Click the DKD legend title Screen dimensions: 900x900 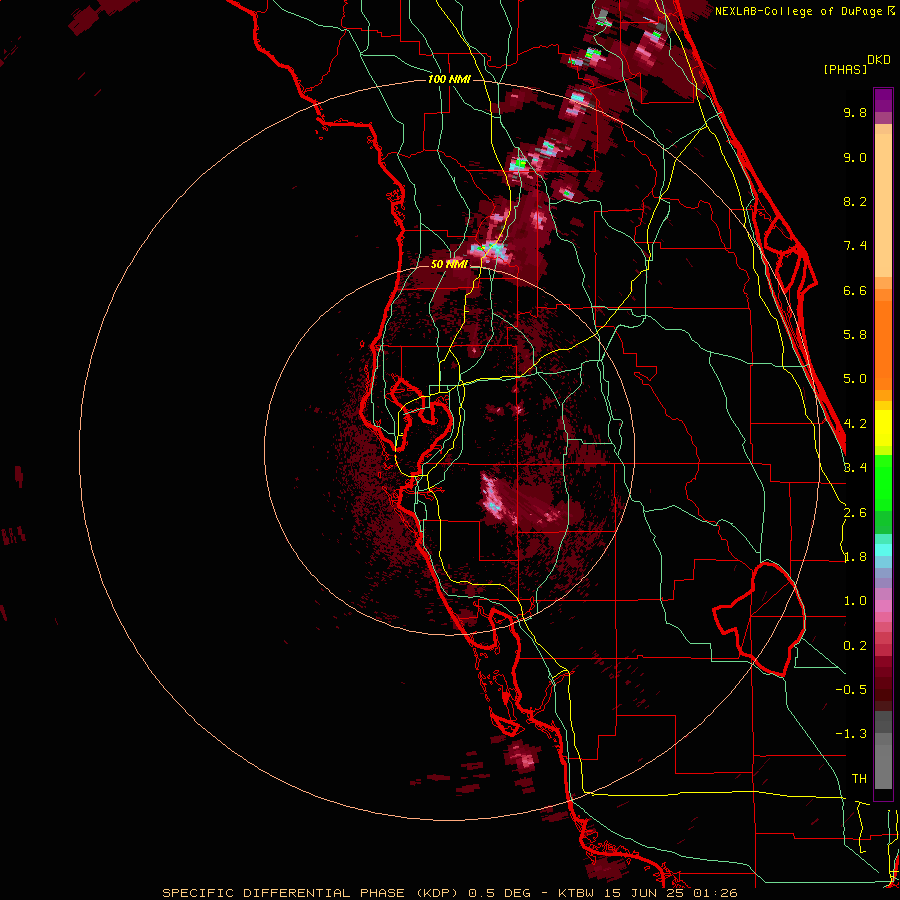879,60
